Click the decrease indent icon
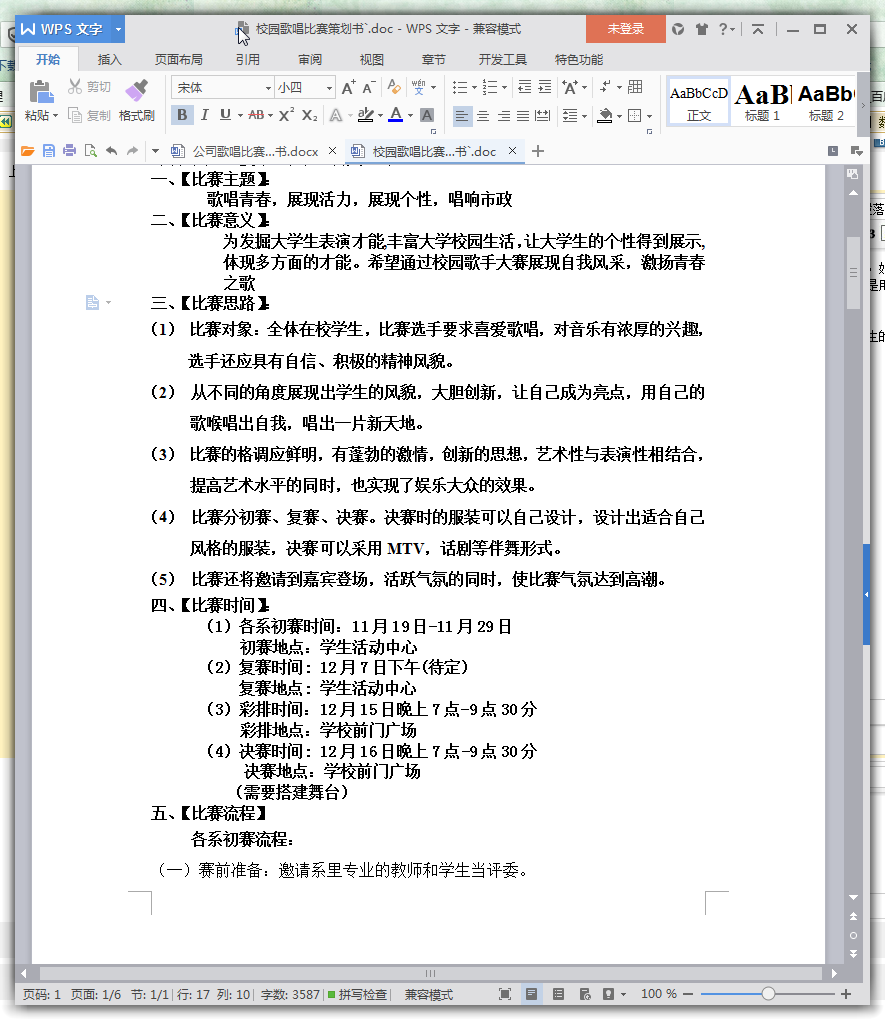The width and height of the screenshot is (885, 1020). [524, 87]
